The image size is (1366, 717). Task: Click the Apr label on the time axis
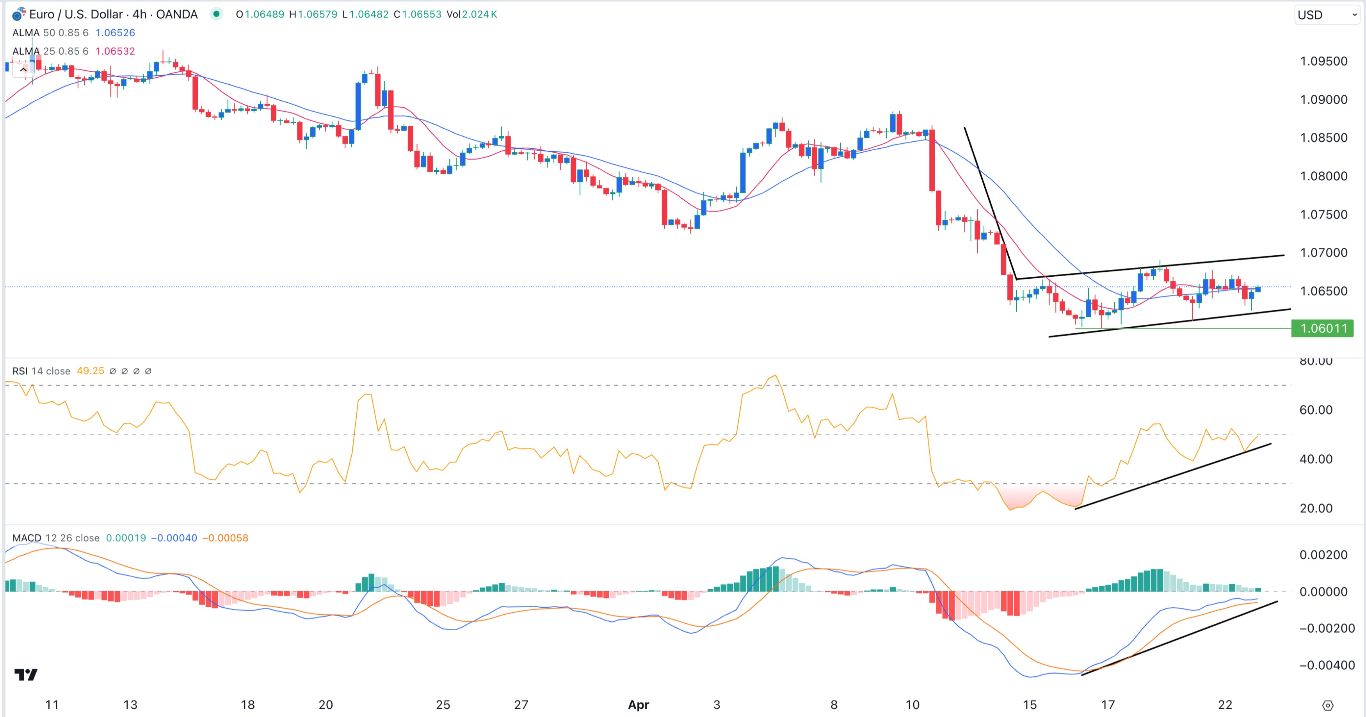pos(638,705)
